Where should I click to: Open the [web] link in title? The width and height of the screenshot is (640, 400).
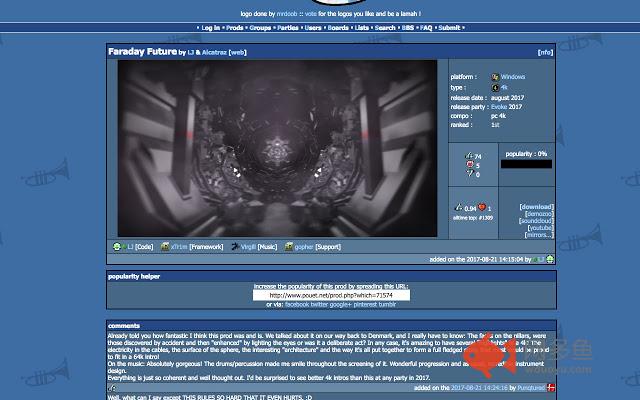coord(238,52)
